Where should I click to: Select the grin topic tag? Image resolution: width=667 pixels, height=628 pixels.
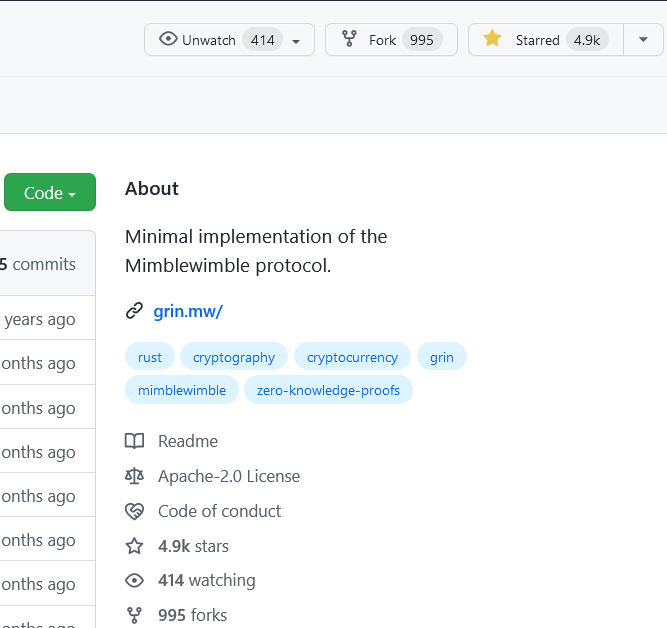coord(442,357)
